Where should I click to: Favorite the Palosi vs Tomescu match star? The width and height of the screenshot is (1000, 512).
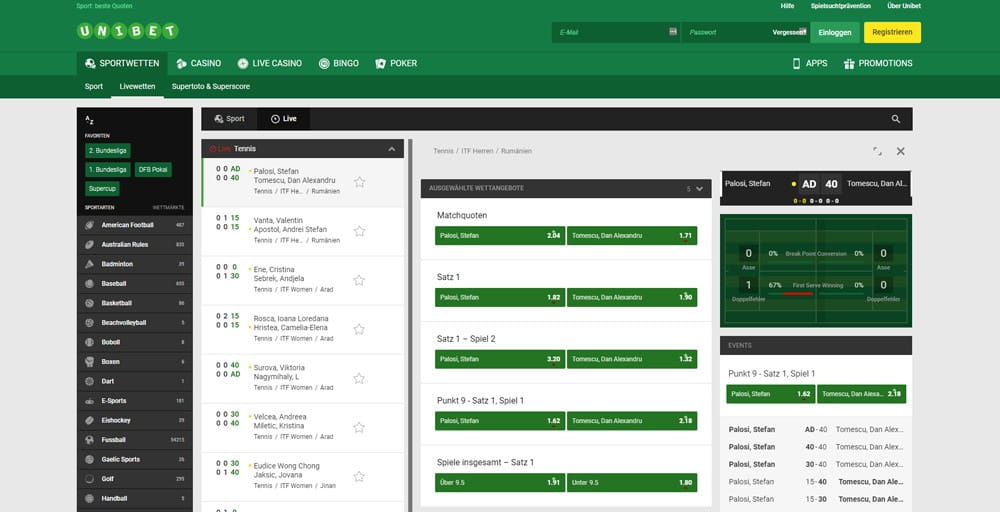pyautogui.click(x=360, y=182)
